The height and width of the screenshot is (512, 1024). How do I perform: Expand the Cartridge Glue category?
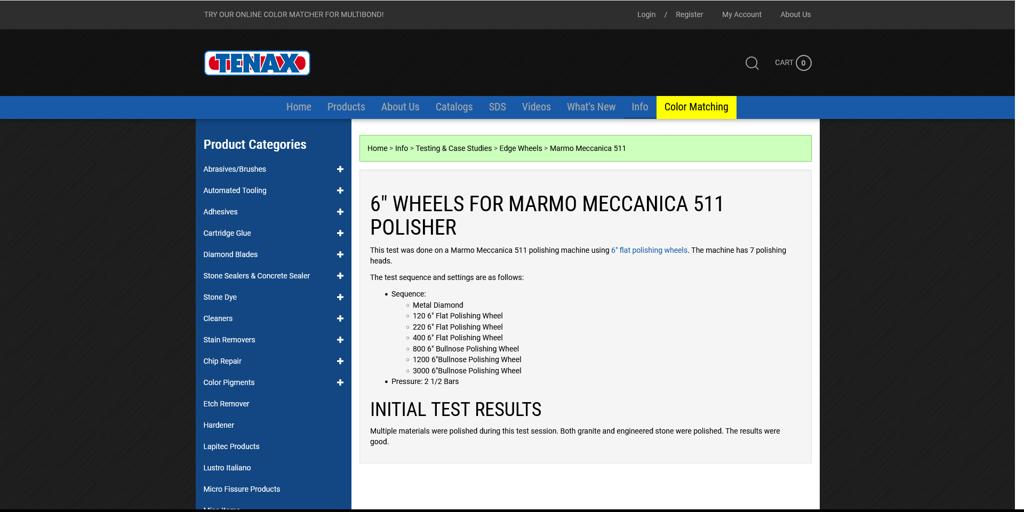[340, 233]
